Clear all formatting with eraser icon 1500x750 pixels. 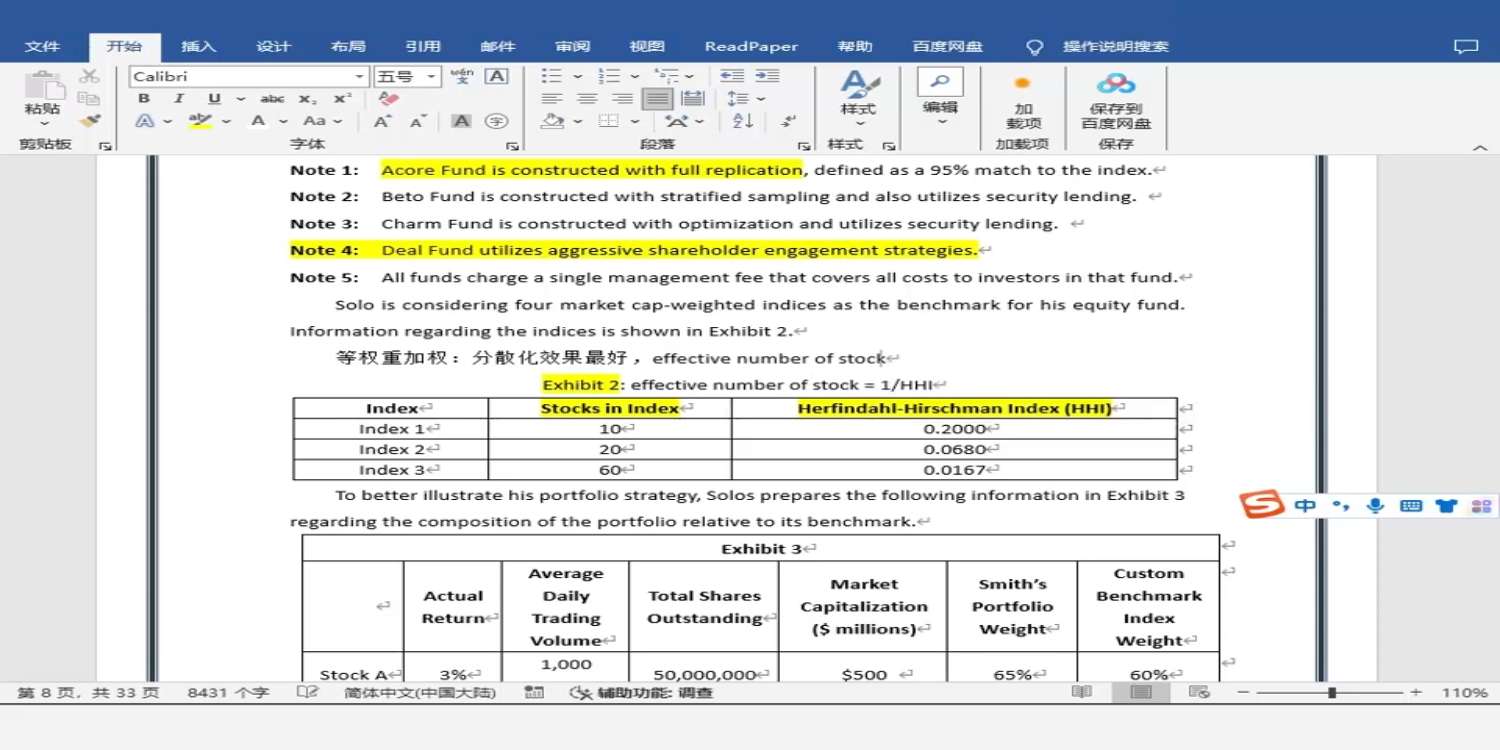click(389, 99)
